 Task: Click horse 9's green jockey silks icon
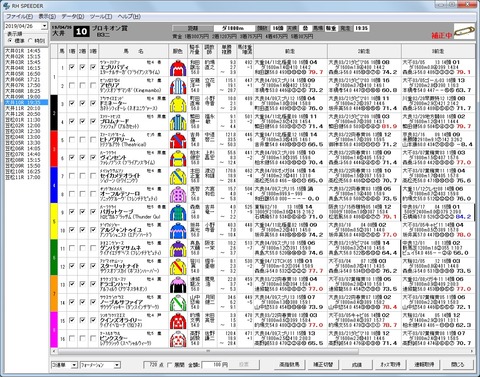(178, 212)
